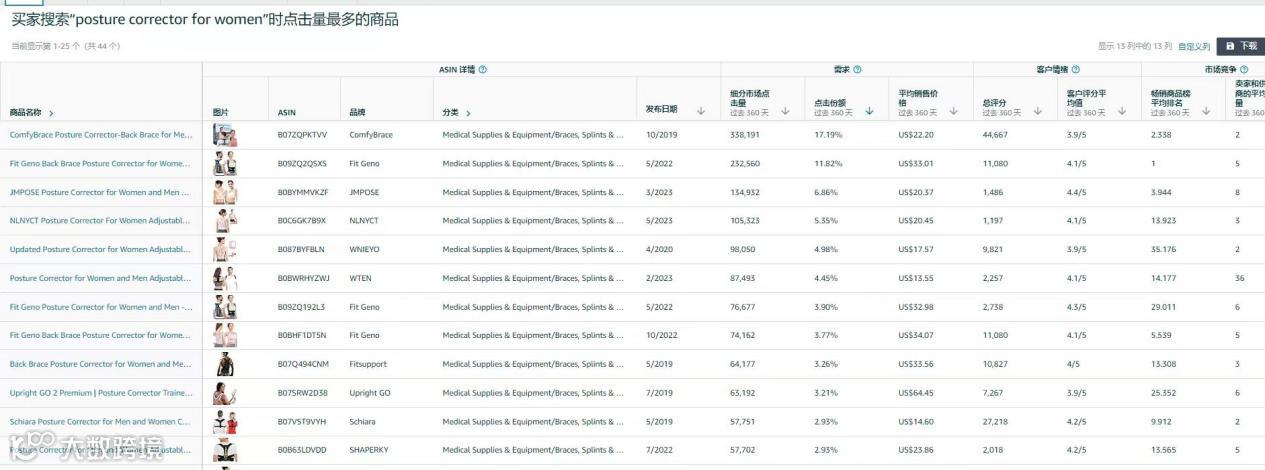Click the 图片 column header
This screenshot has height=470, width=1265.
coord(221,113)
